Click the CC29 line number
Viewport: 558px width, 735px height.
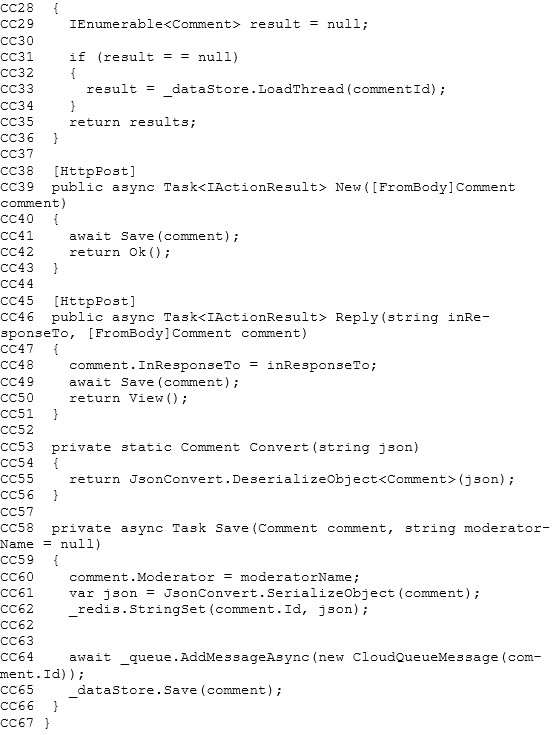[x=17, y=24]
